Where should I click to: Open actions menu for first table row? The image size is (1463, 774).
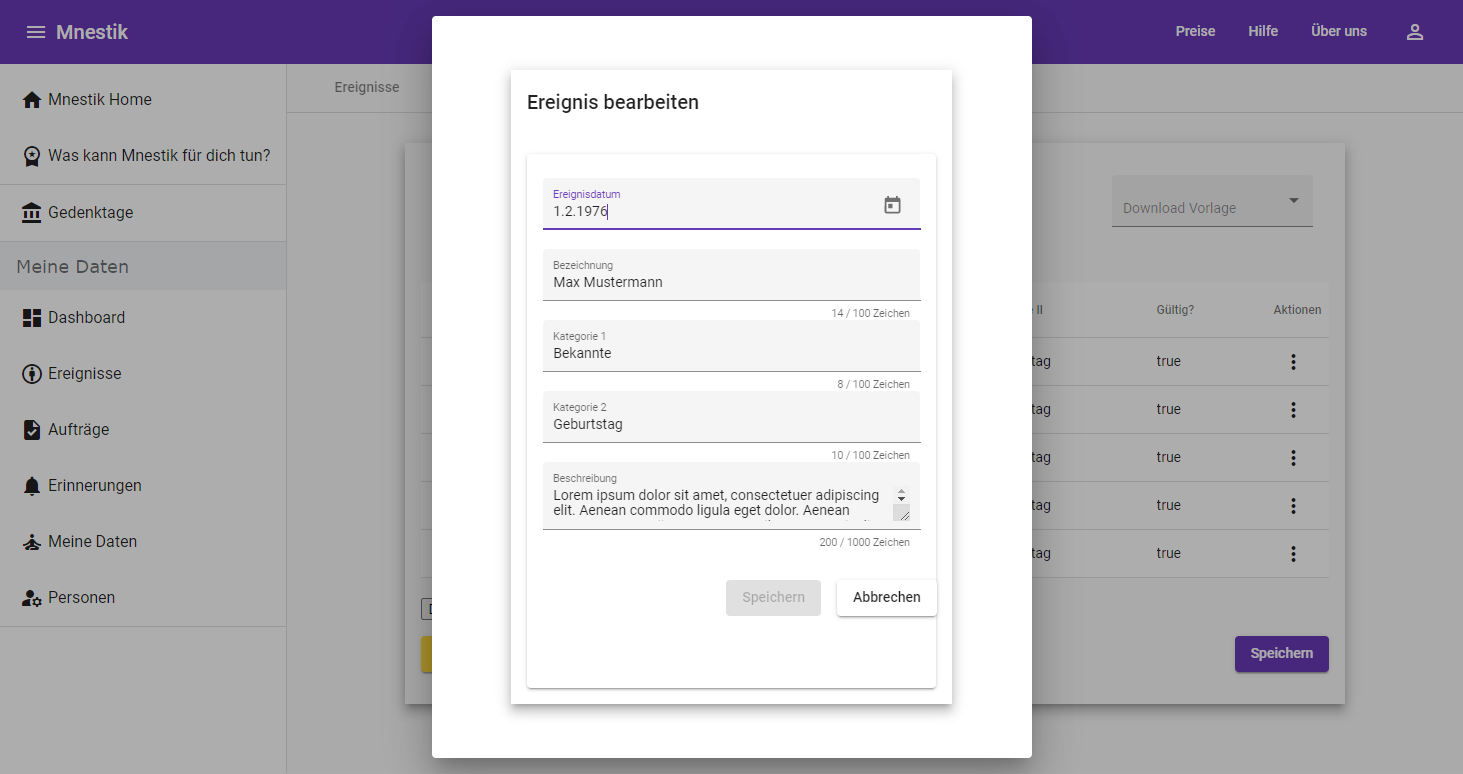[1293, 362]
